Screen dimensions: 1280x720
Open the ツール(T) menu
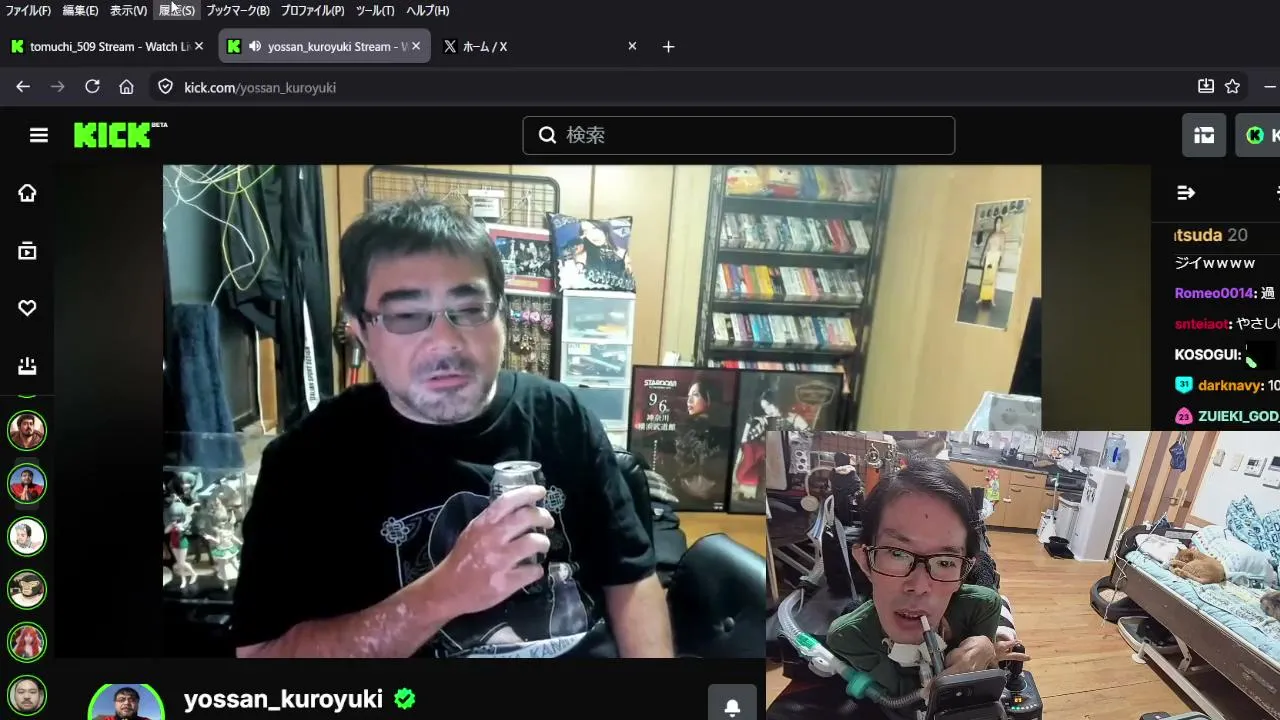click(375, 10)
